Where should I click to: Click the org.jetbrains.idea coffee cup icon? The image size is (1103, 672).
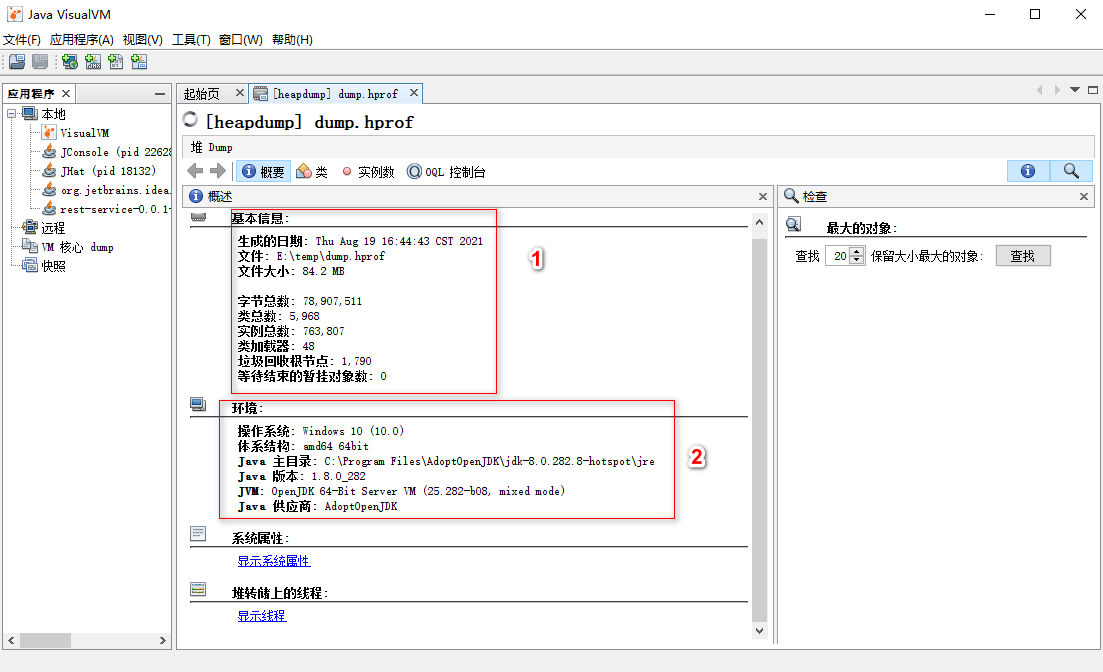tap(49, 189)
